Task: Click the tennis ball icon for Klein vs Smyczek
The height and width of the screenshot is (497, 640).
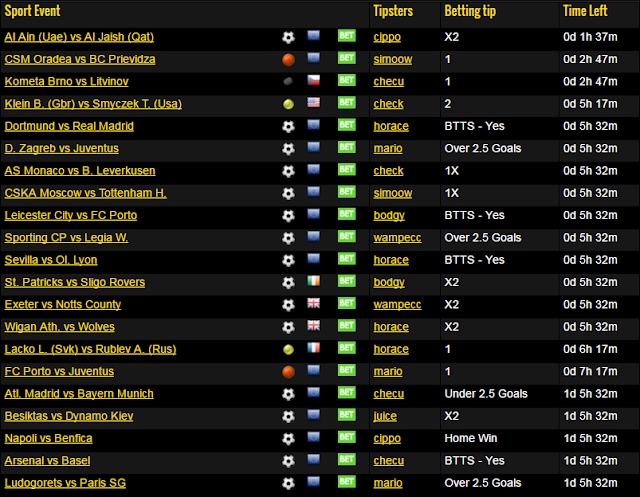Action: [289, 104]
